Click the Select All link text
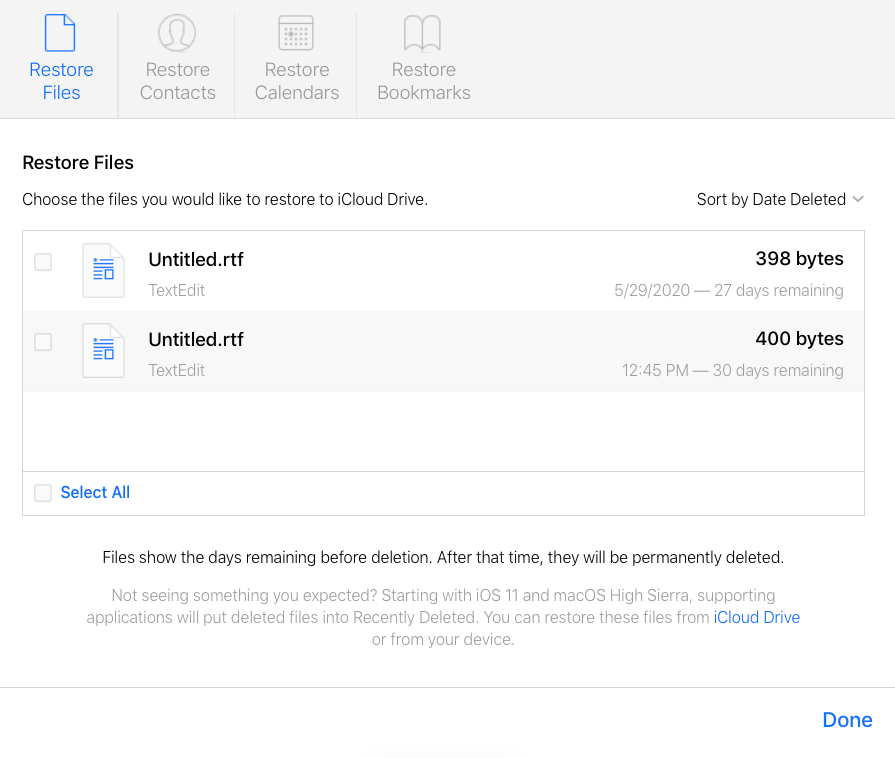The width and height of the screenshot is (895, 758). (95, 492)
